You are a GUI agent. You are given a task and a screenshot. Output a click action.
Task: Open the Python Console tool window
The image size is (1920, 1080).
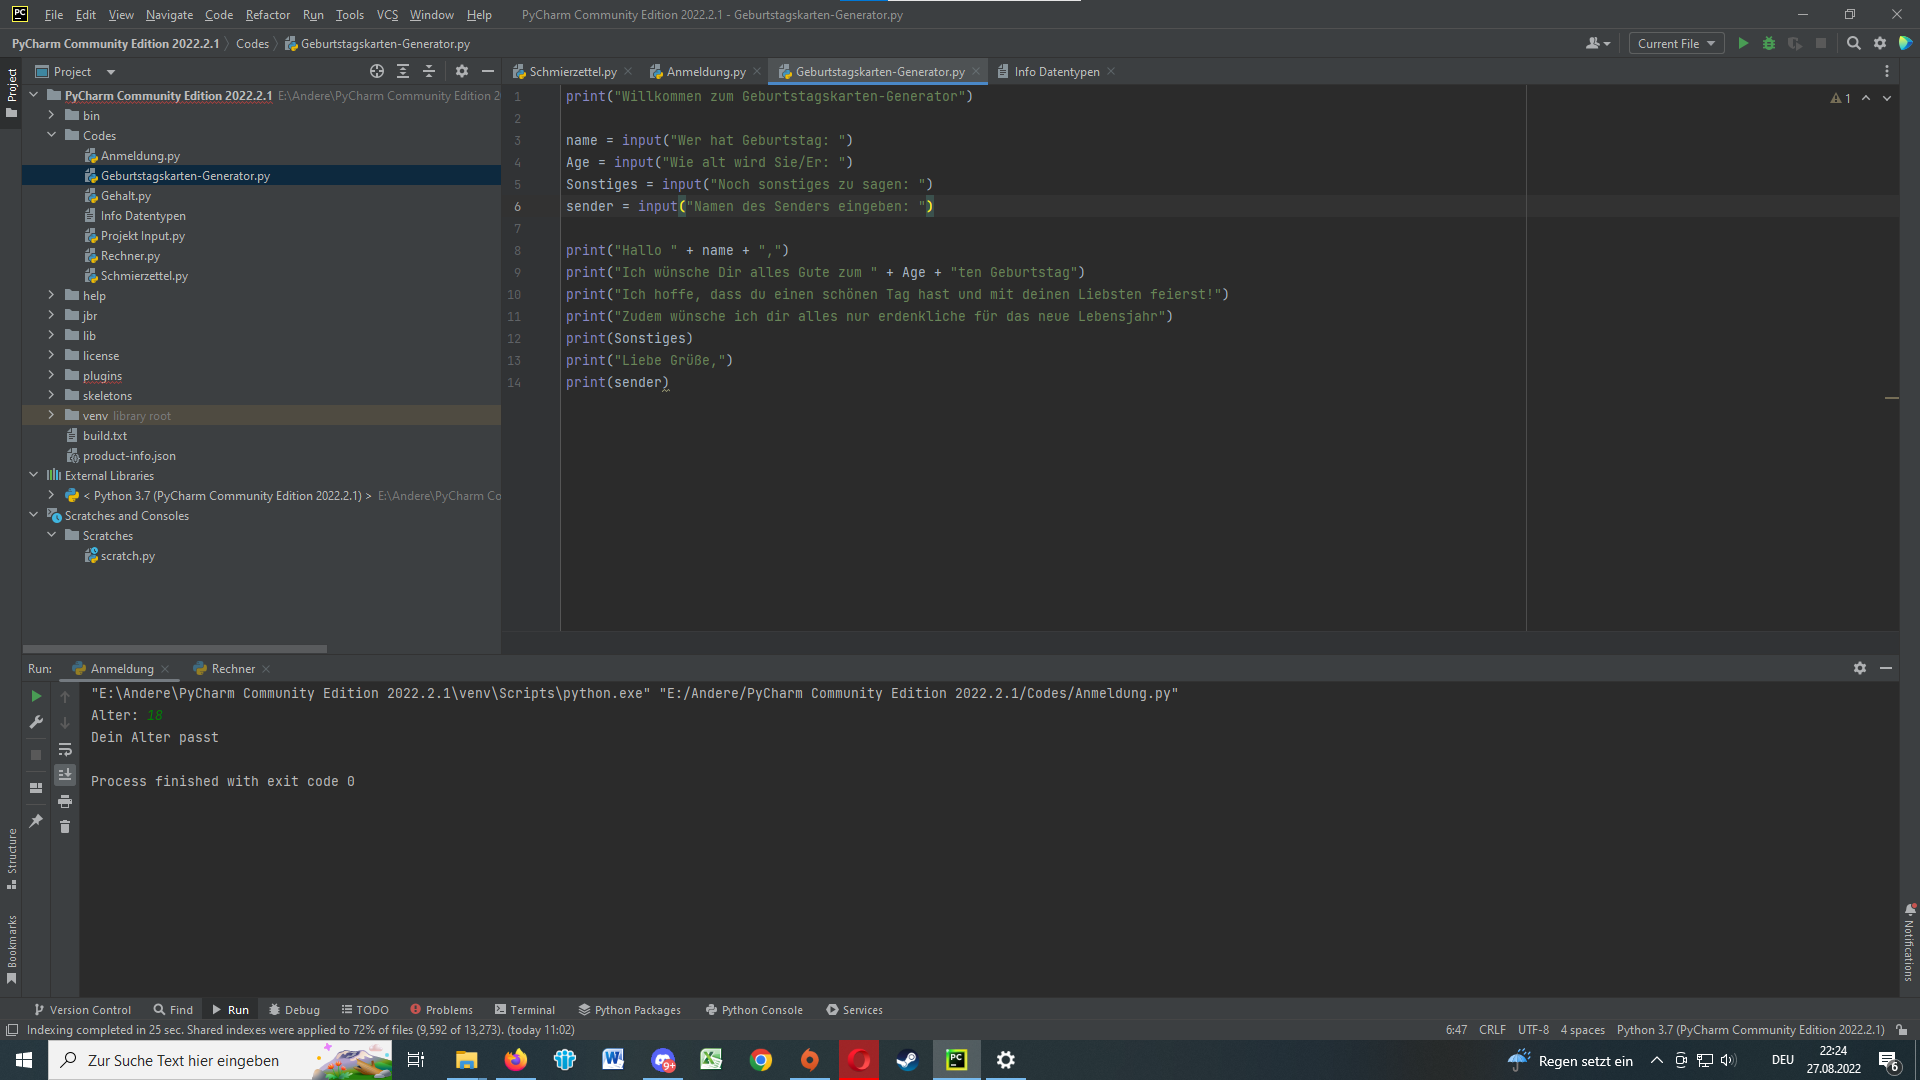click(x=754, y=1010)
